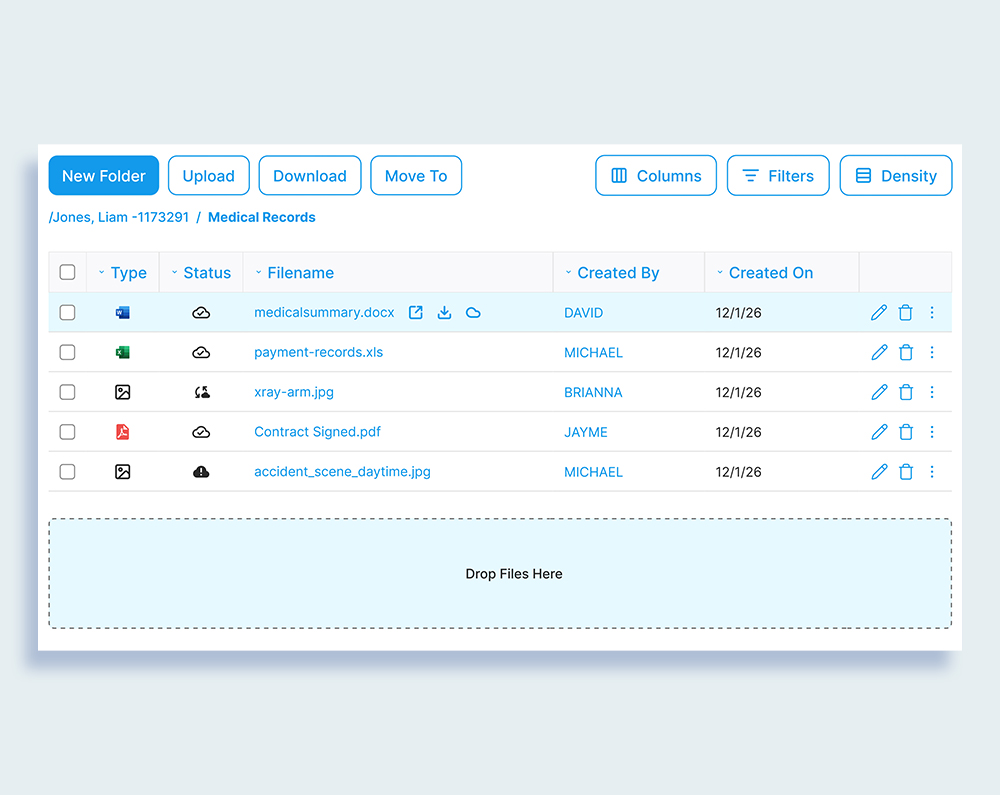Open the Type column sort arrow
This screenshot has width=1000, height=795.
click(x=102, y=273)
